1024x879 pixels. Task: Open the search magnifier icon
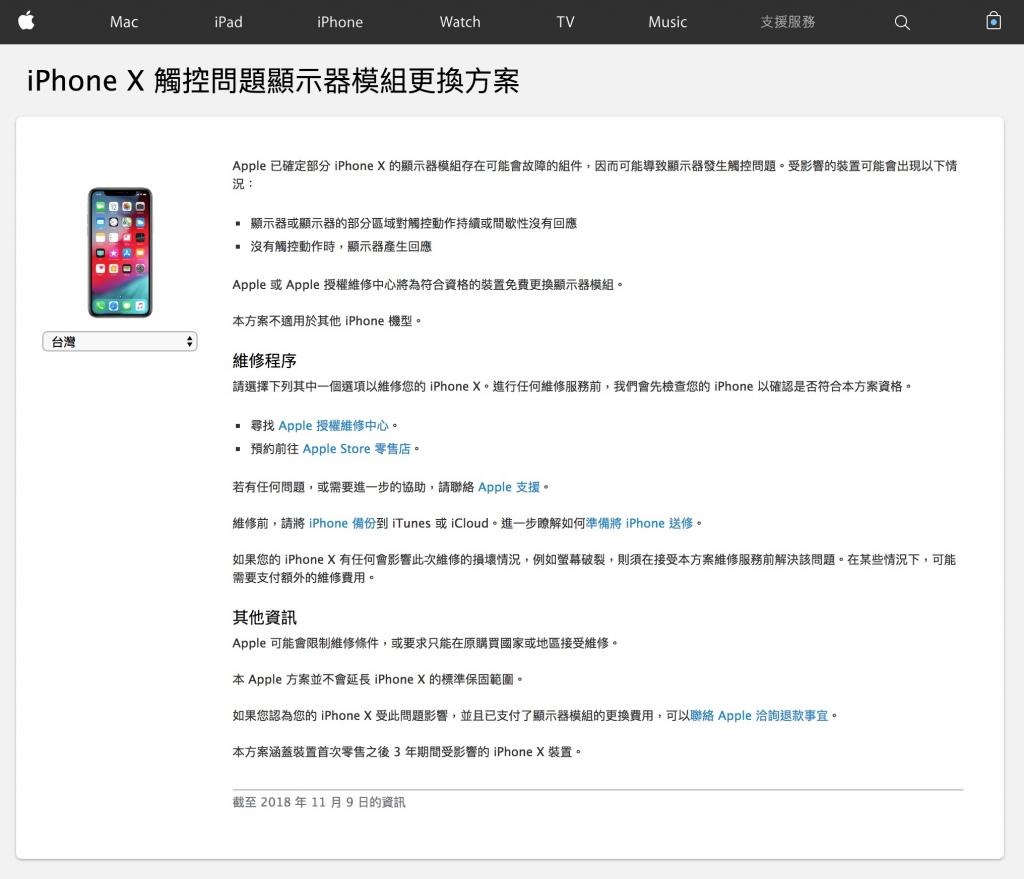902,22
